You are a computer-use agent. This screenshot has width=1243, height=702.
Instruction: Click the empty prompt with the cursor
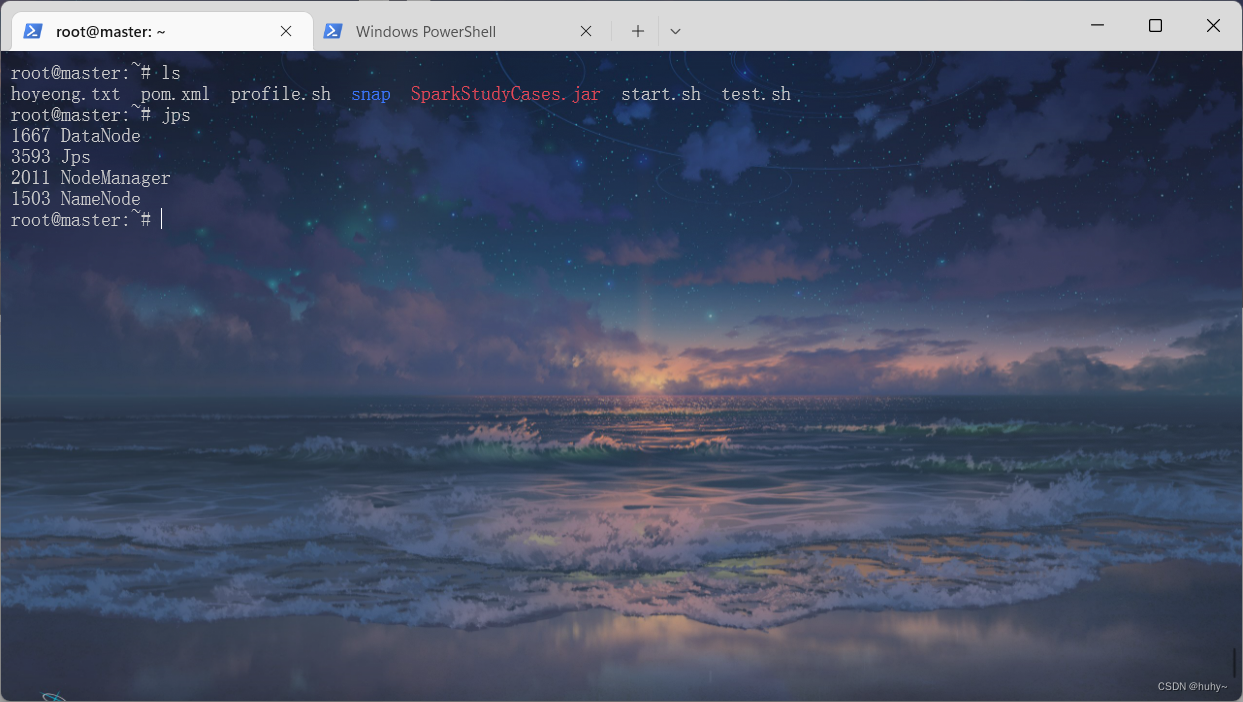pos(86,220)
